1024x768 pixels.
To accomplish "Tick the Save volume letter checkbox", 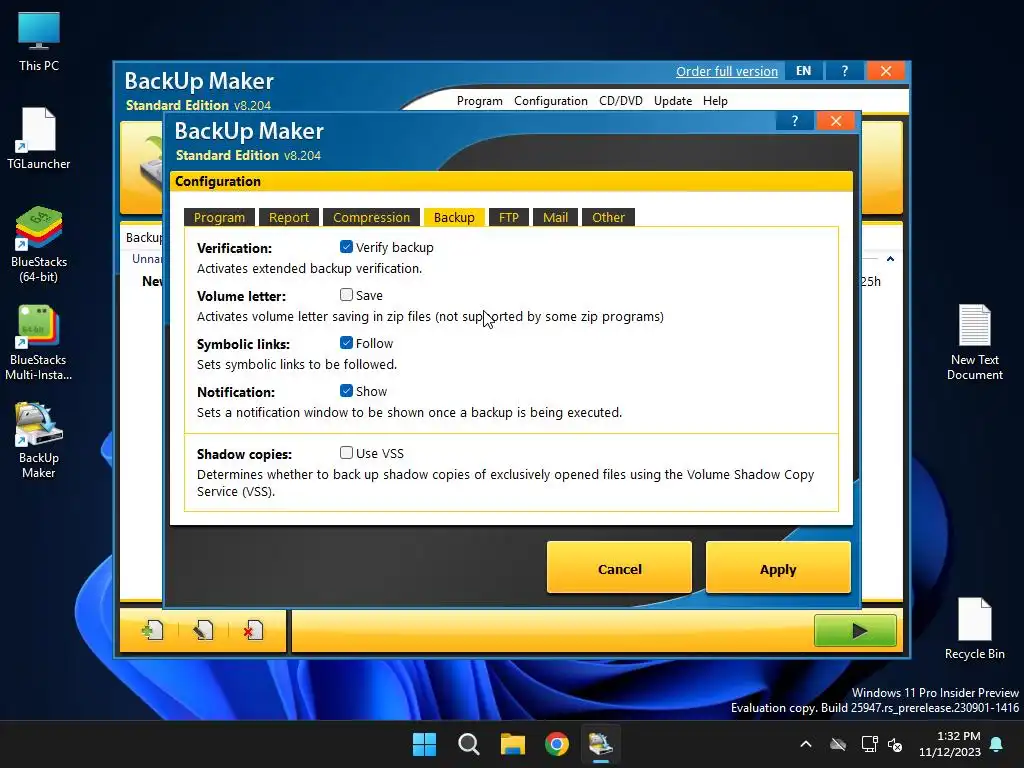I will [346, 295].
